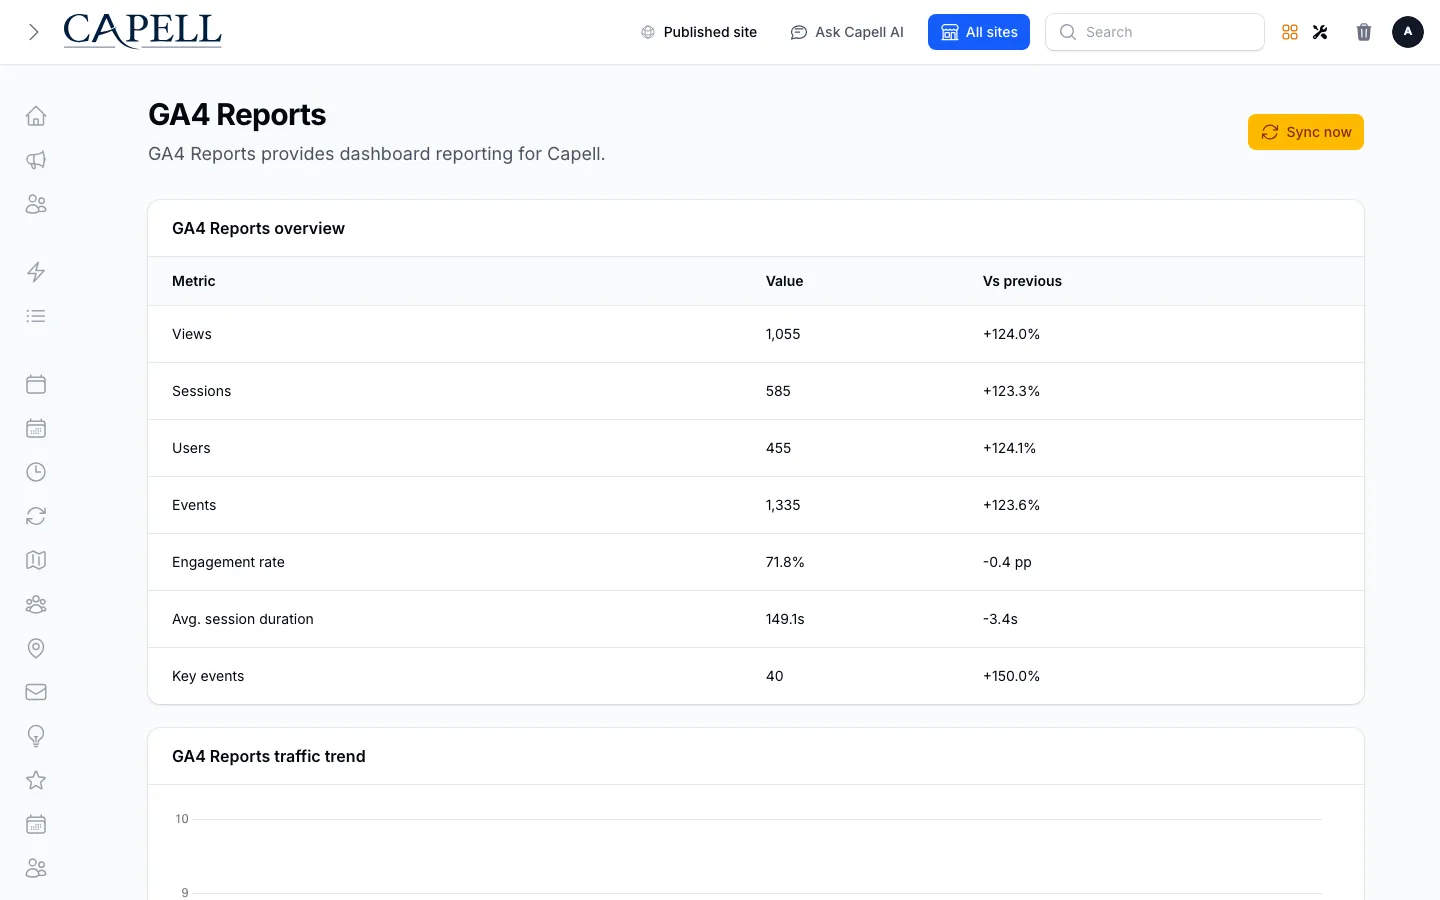Open the envelope mail icon
Viewport: 1440px width, 900px height.
tap(36, 692)
